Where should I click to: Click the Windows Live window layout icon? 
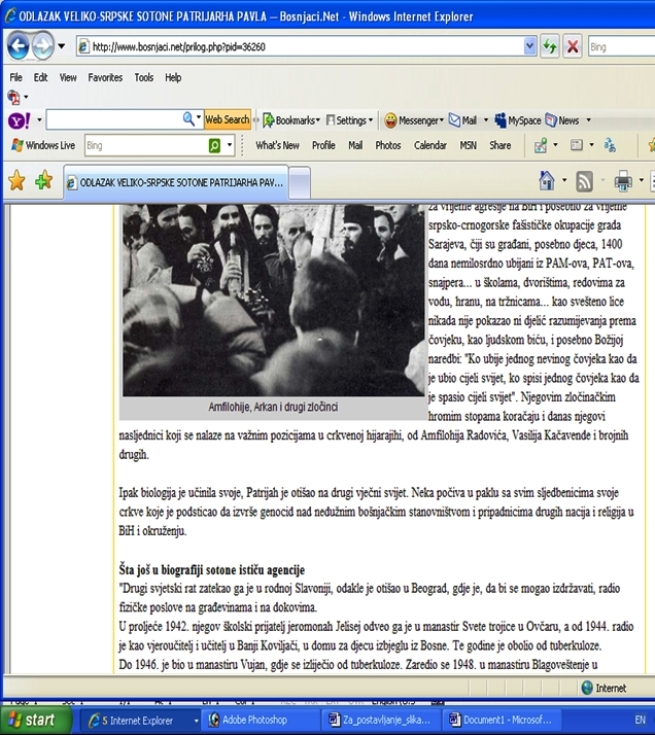pyautogui.click(x=576, y=145)
